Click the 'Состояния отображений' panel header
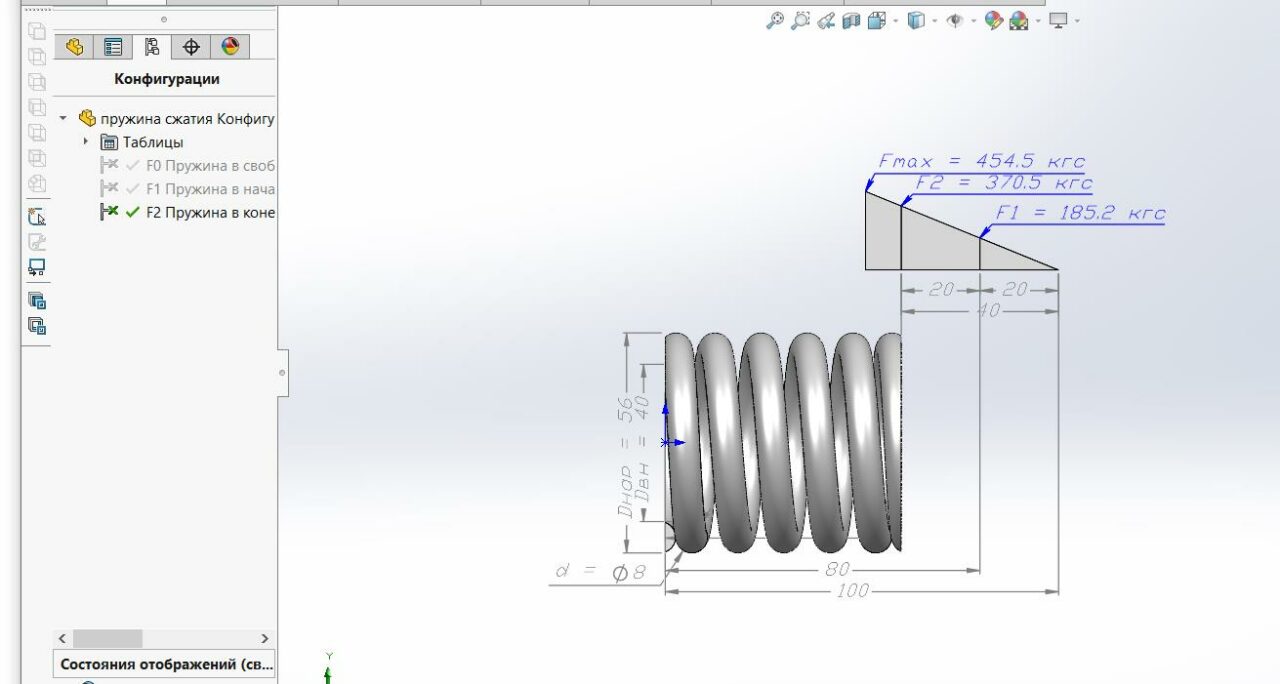This screenshot has height=684, width=1280. pos(165,664)
